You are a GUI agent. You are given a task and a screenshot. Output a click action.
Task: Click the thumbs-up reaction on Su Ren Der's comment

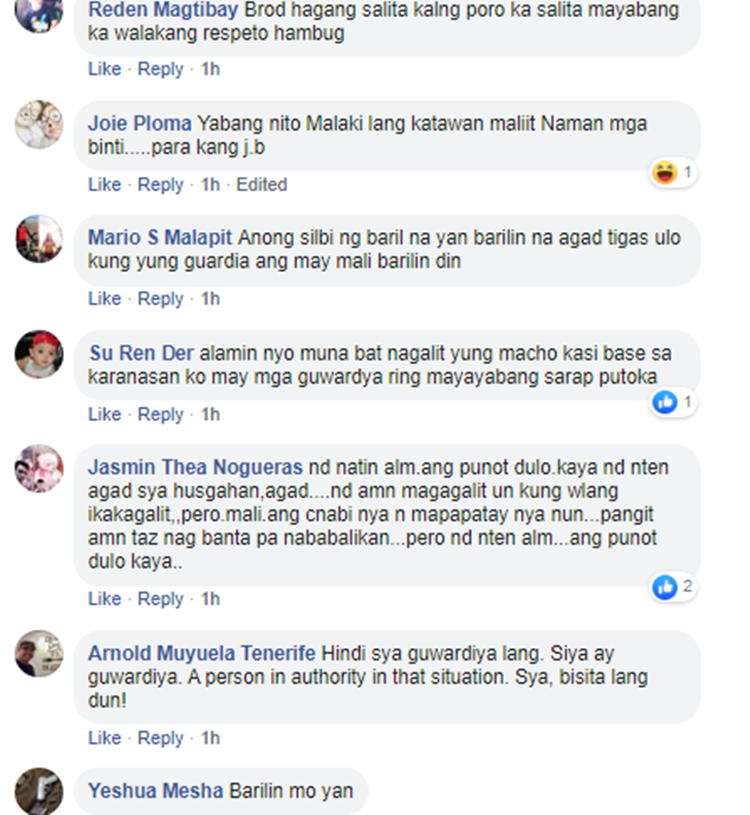673,402
